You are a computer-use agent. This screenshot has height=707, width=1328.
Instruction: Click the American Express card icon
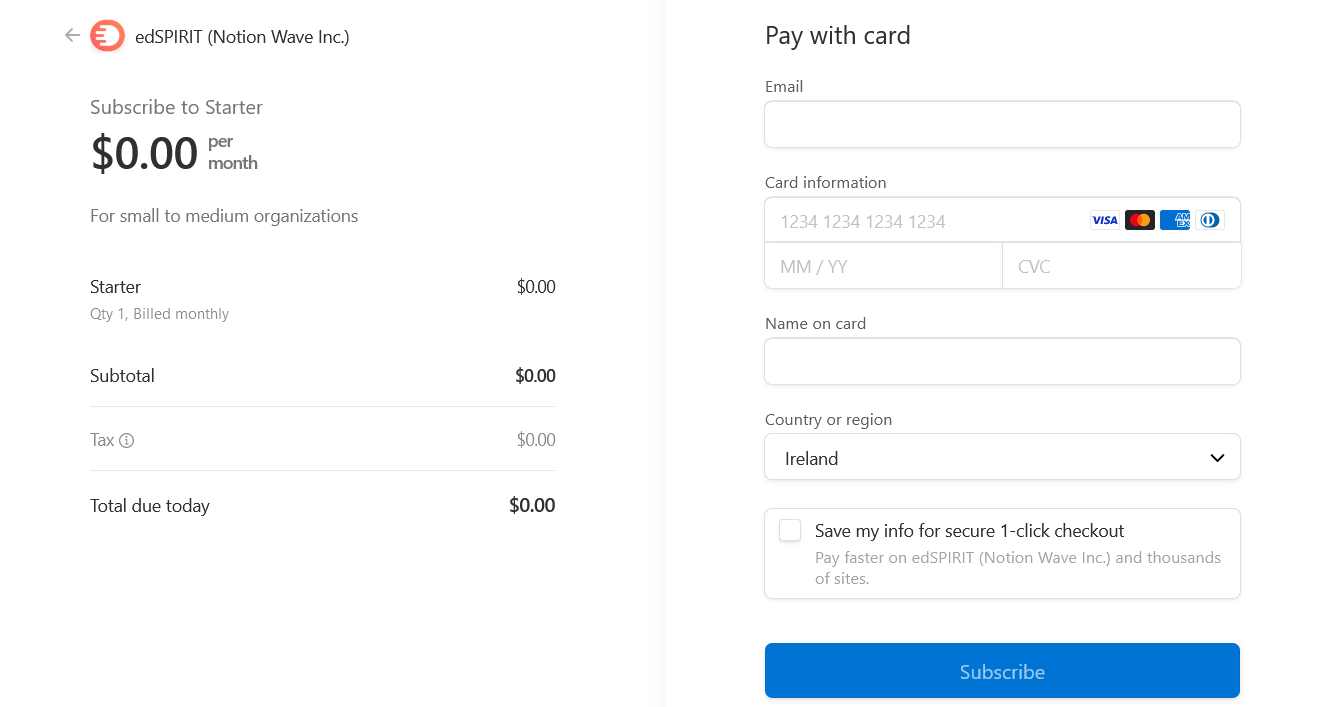(x=1175, y=220)
